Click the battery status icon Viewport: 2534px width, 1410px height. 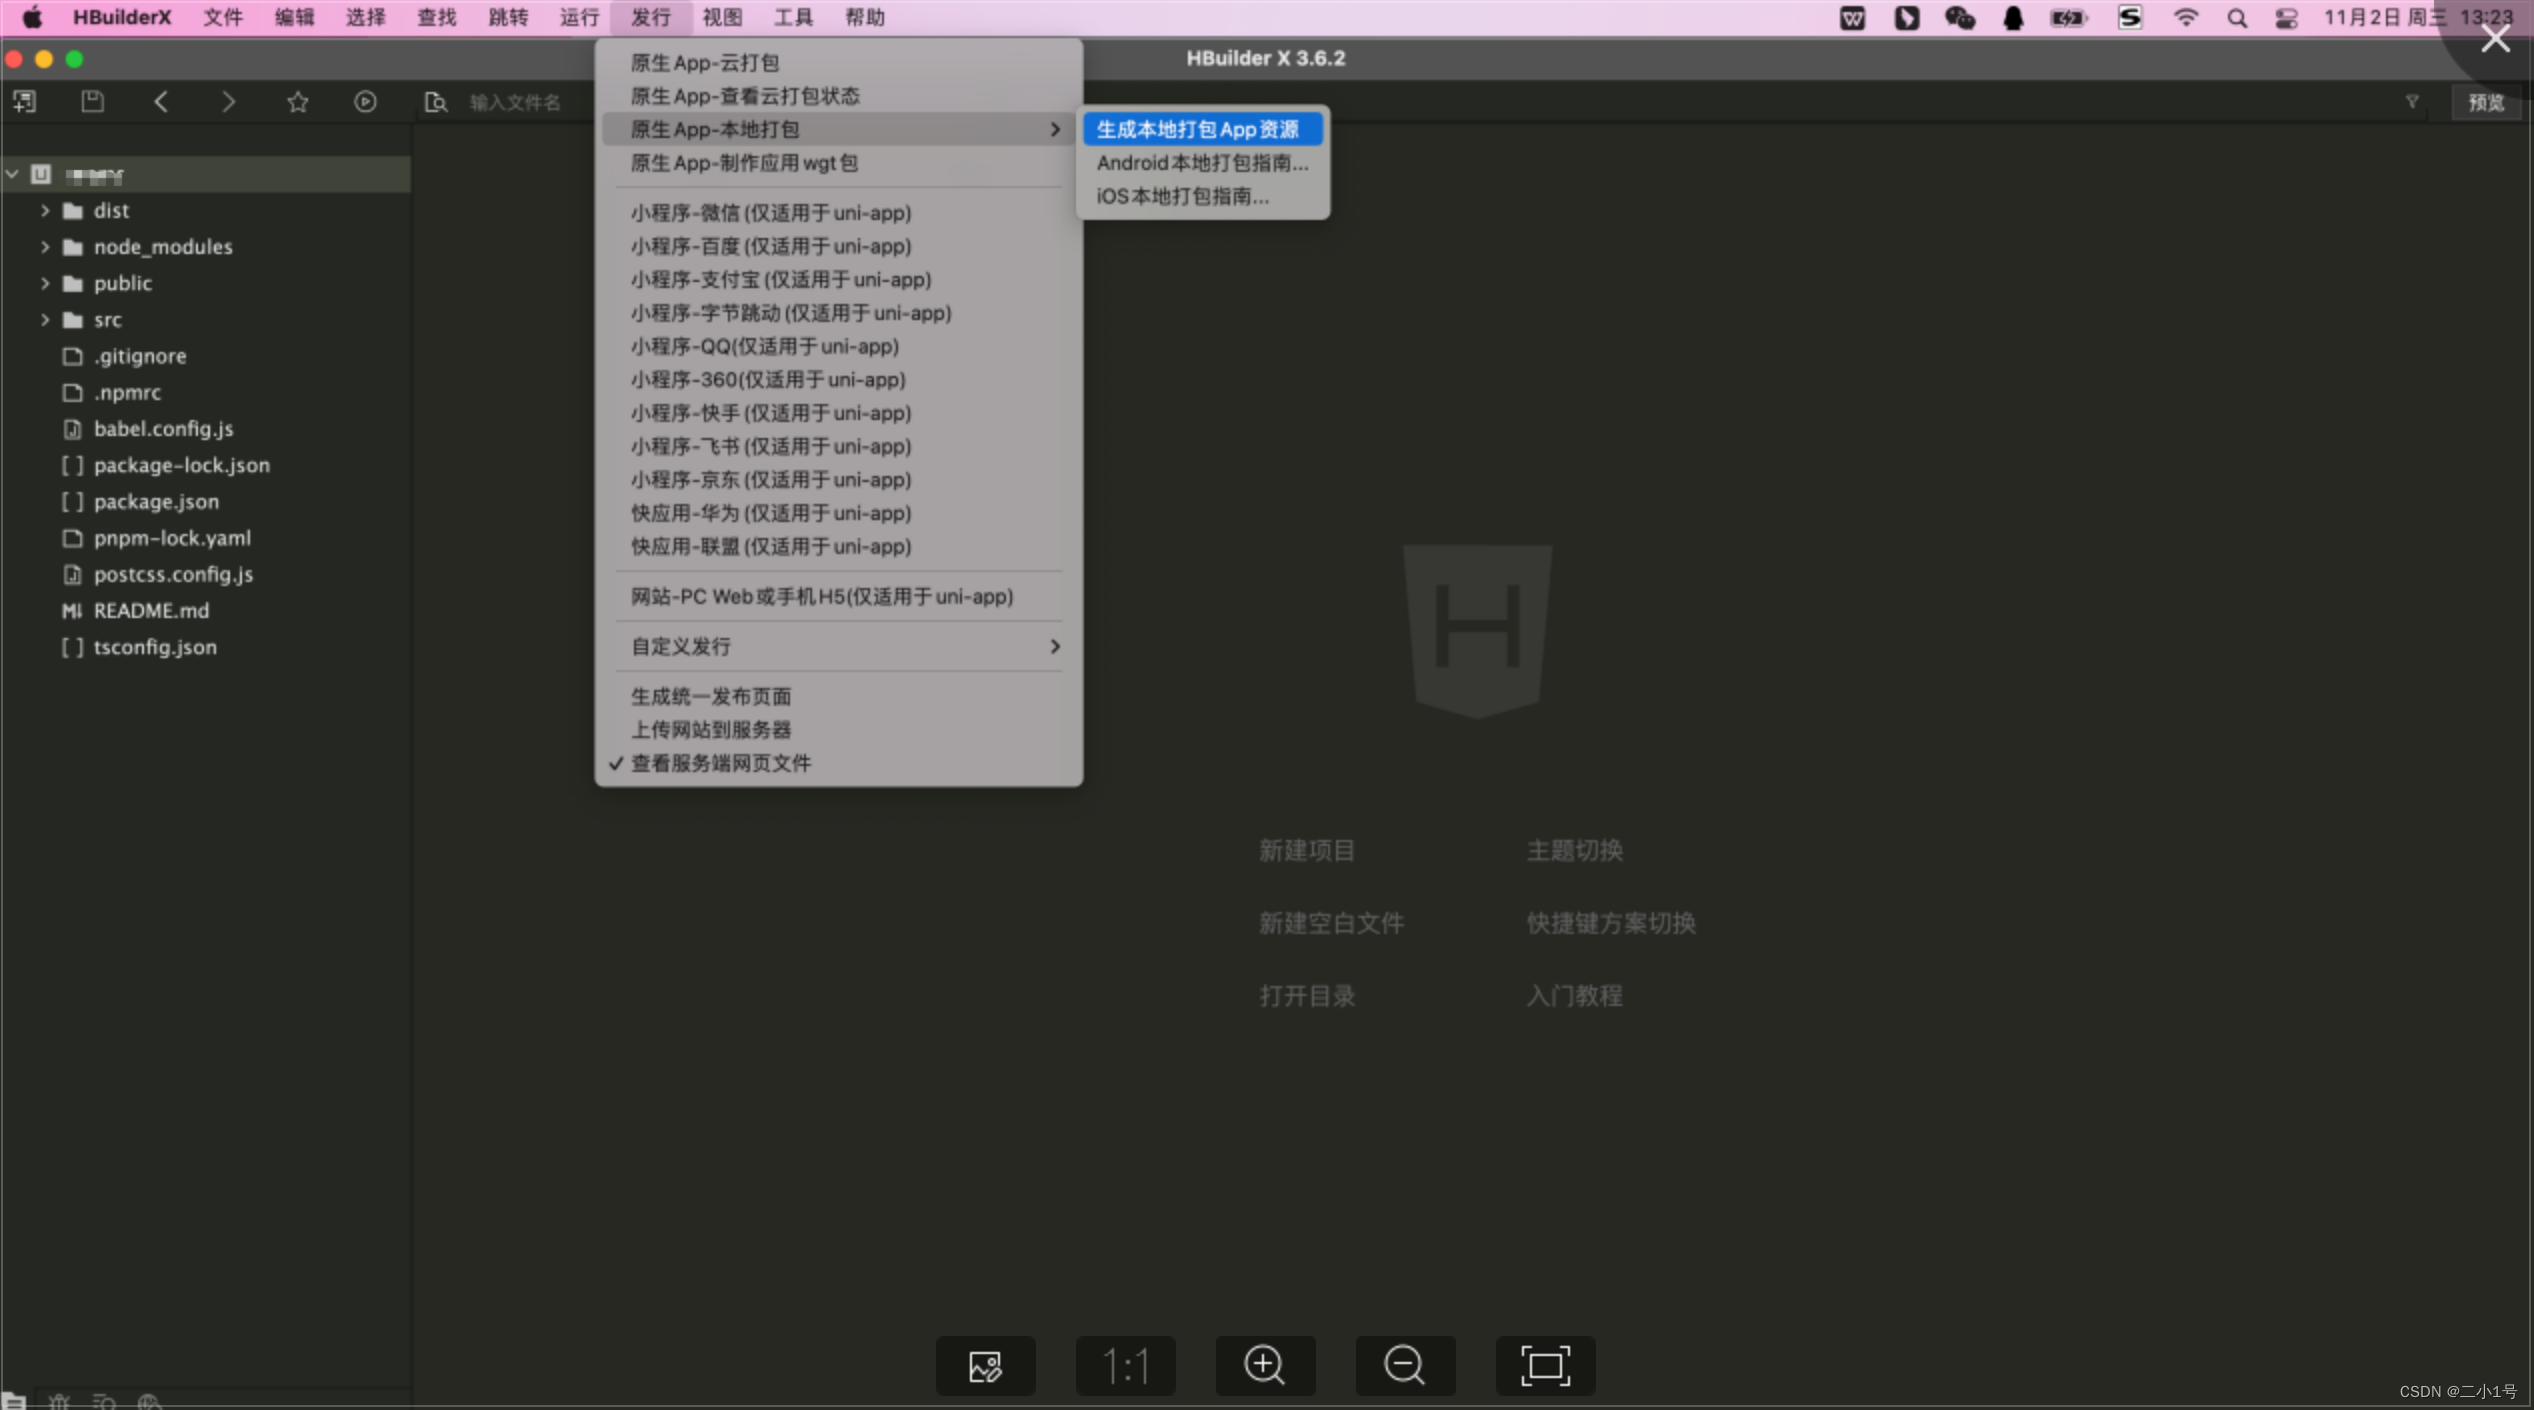(2067, 17)
